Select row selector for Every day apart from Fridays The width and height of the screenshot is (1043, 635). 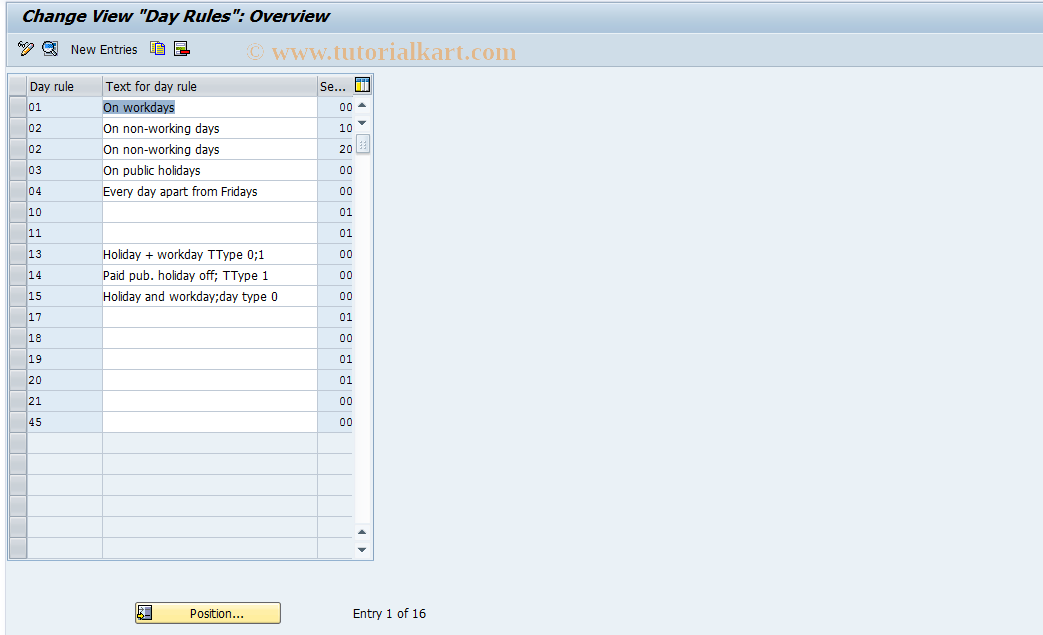[18, 191]
